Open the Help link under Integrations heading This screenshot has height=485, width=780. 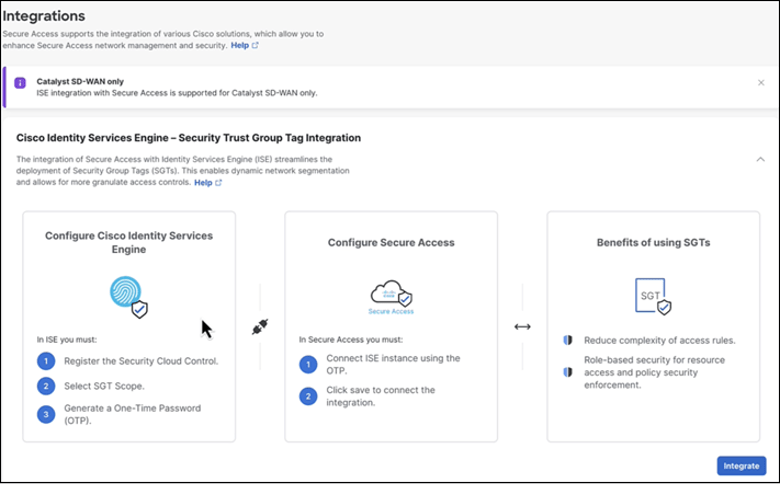244,45
